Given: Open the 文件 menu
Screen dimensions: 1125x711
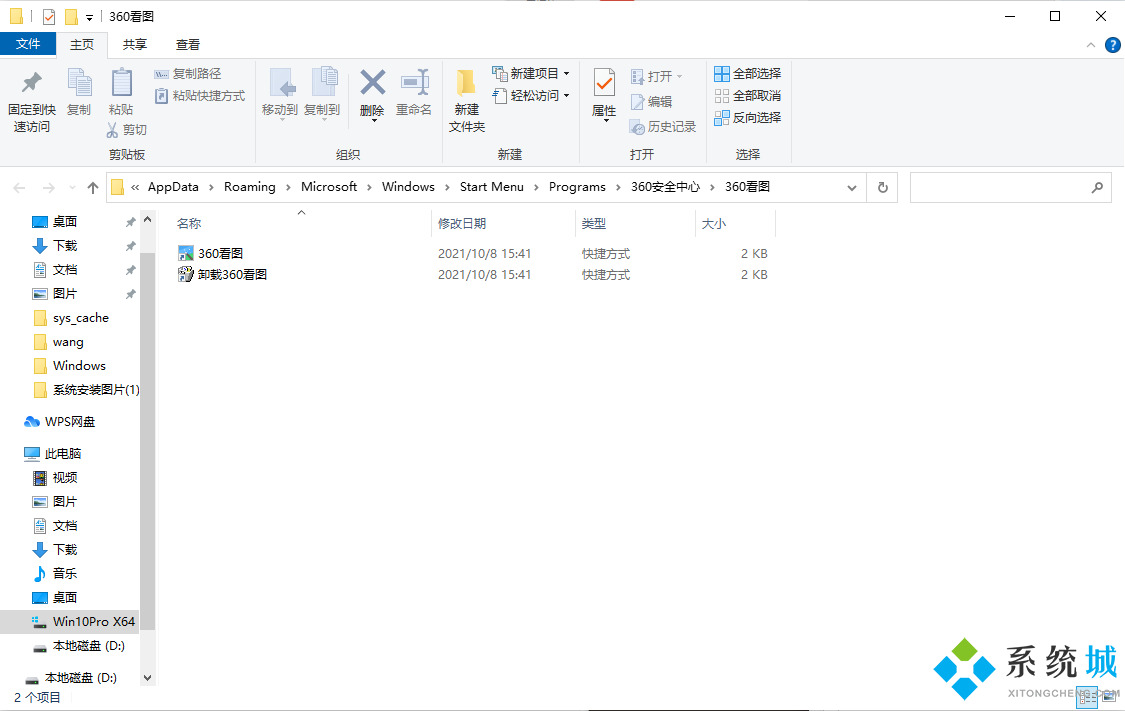Looking at the screenshot, I should [x=29, y=44].
